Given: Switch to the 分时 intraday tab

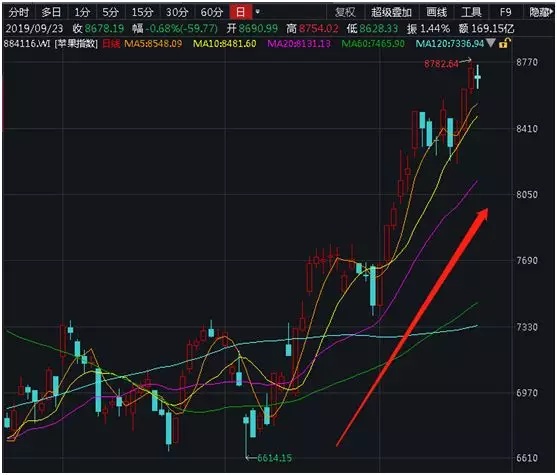Looking at the screenshot, I should tap(19, 12).
